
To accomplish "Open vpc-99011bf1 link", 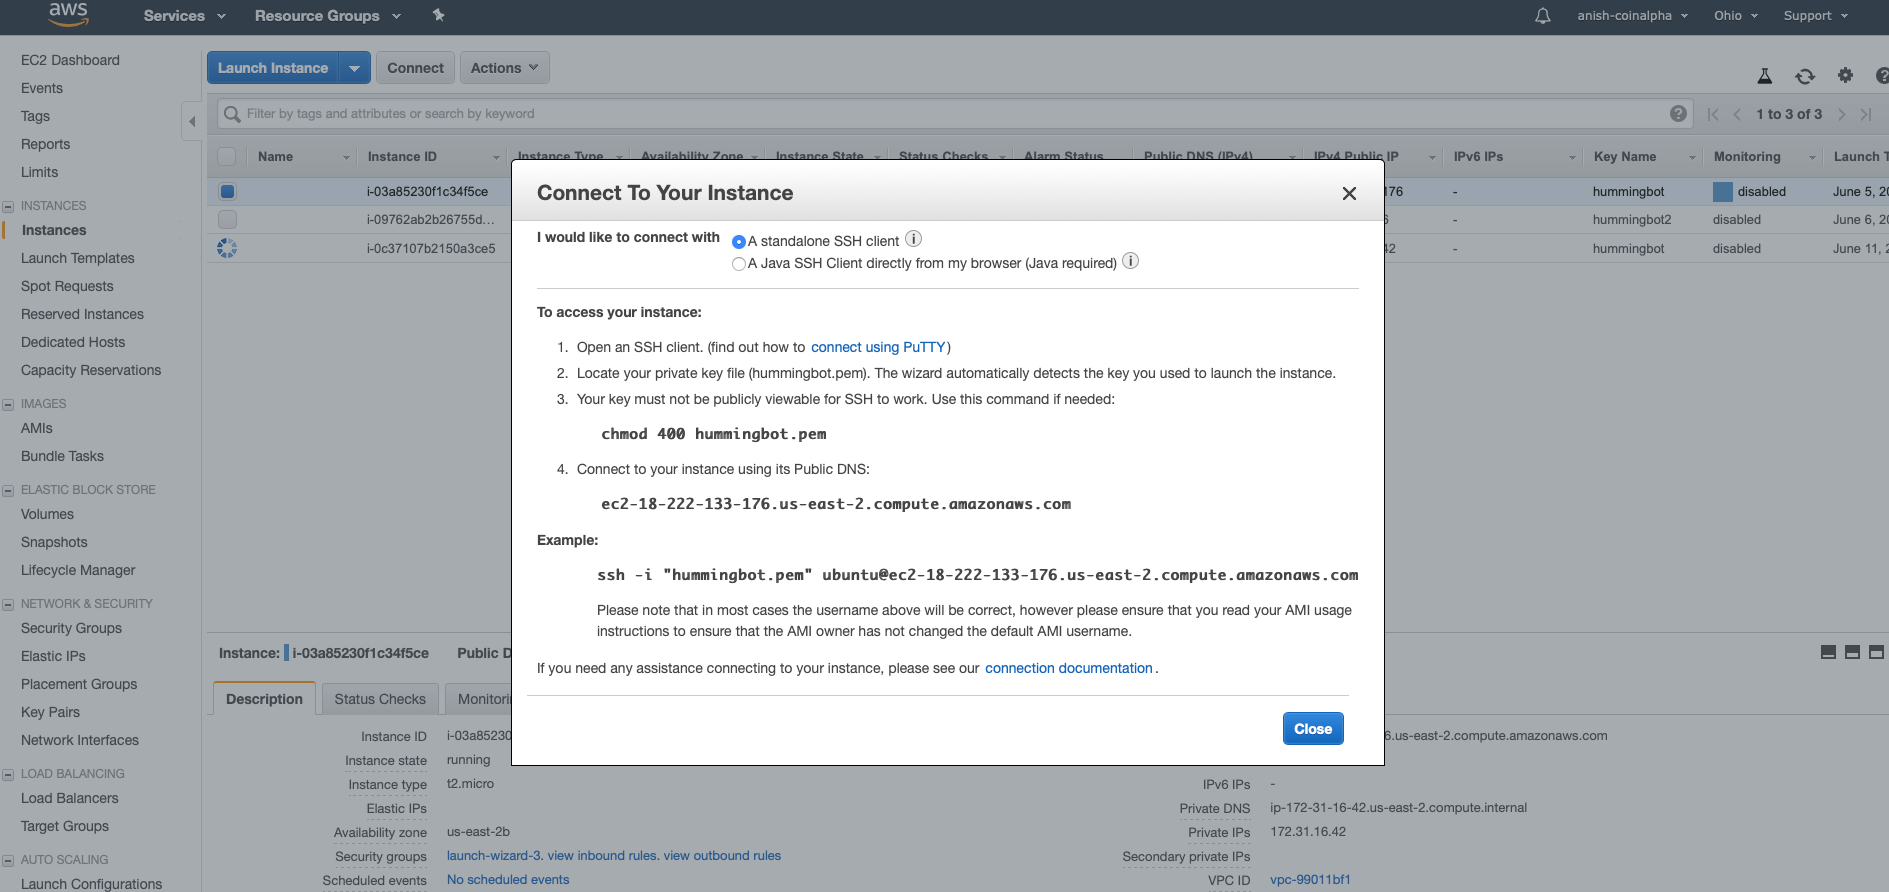I will click(1310, 880).
